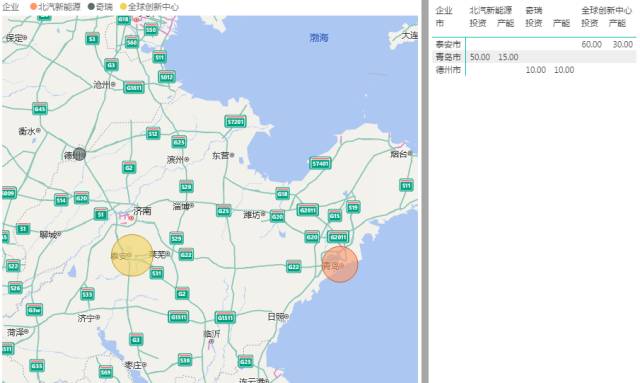The width and height of the screenshot is (640, 383).
Task: Click the 烟台 city label on map
Action: pos(399,154)
